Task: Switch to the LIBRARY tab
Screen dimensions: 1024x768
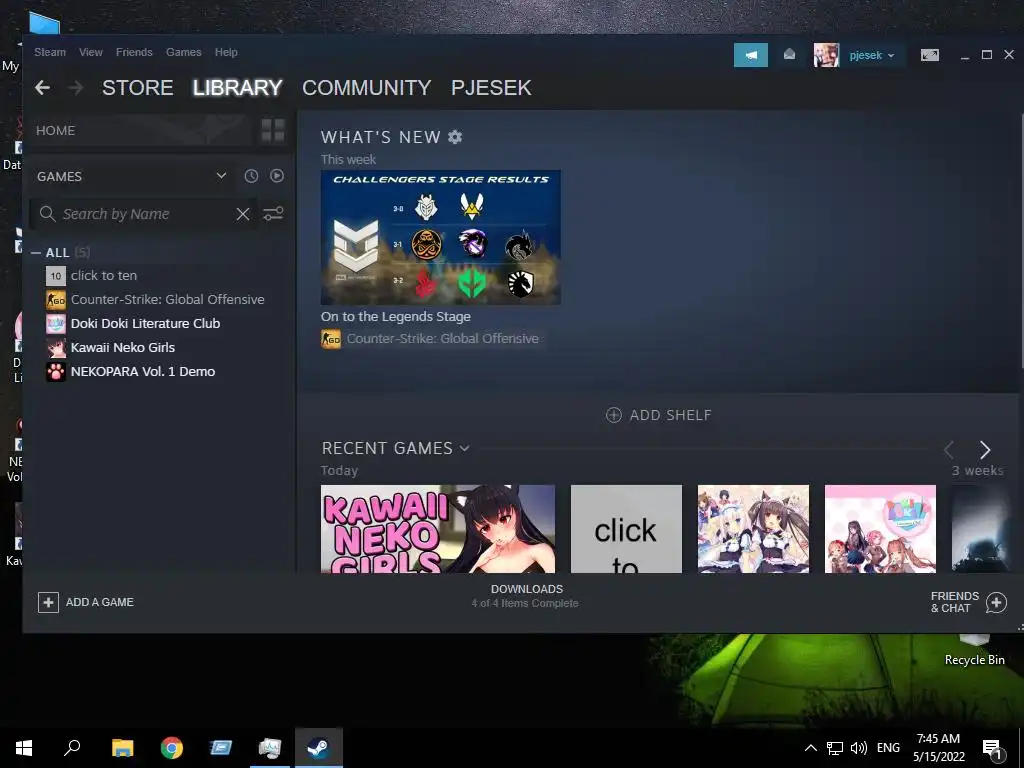Action: tap(237, 88)
